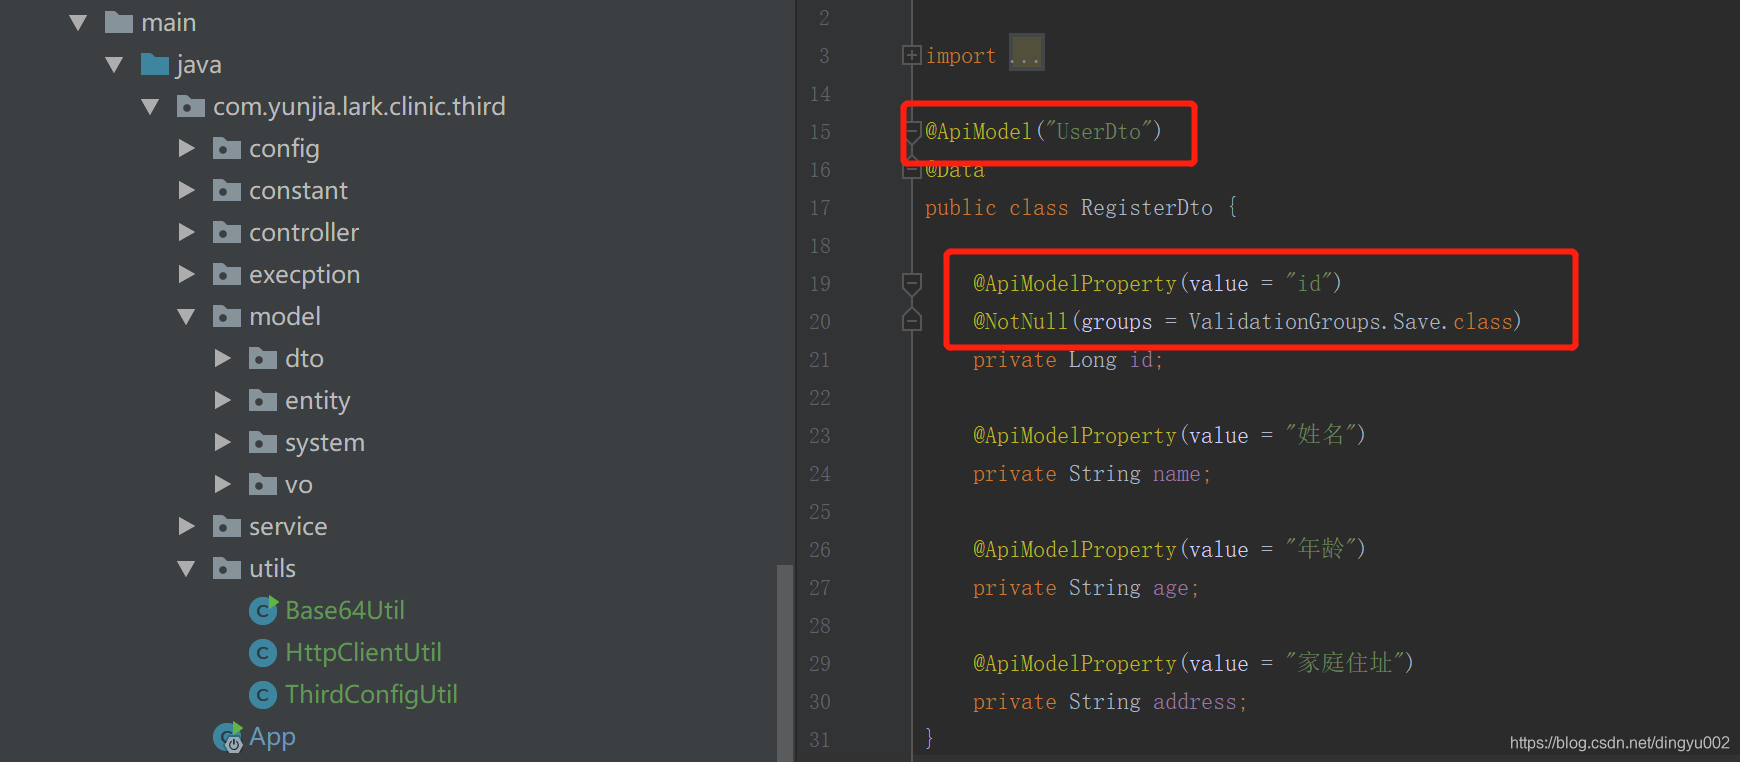Collapse com.yunjia.lark.clinic.third package arrow
This screenshot has height=762, width=1740.
tap(150, 106)
